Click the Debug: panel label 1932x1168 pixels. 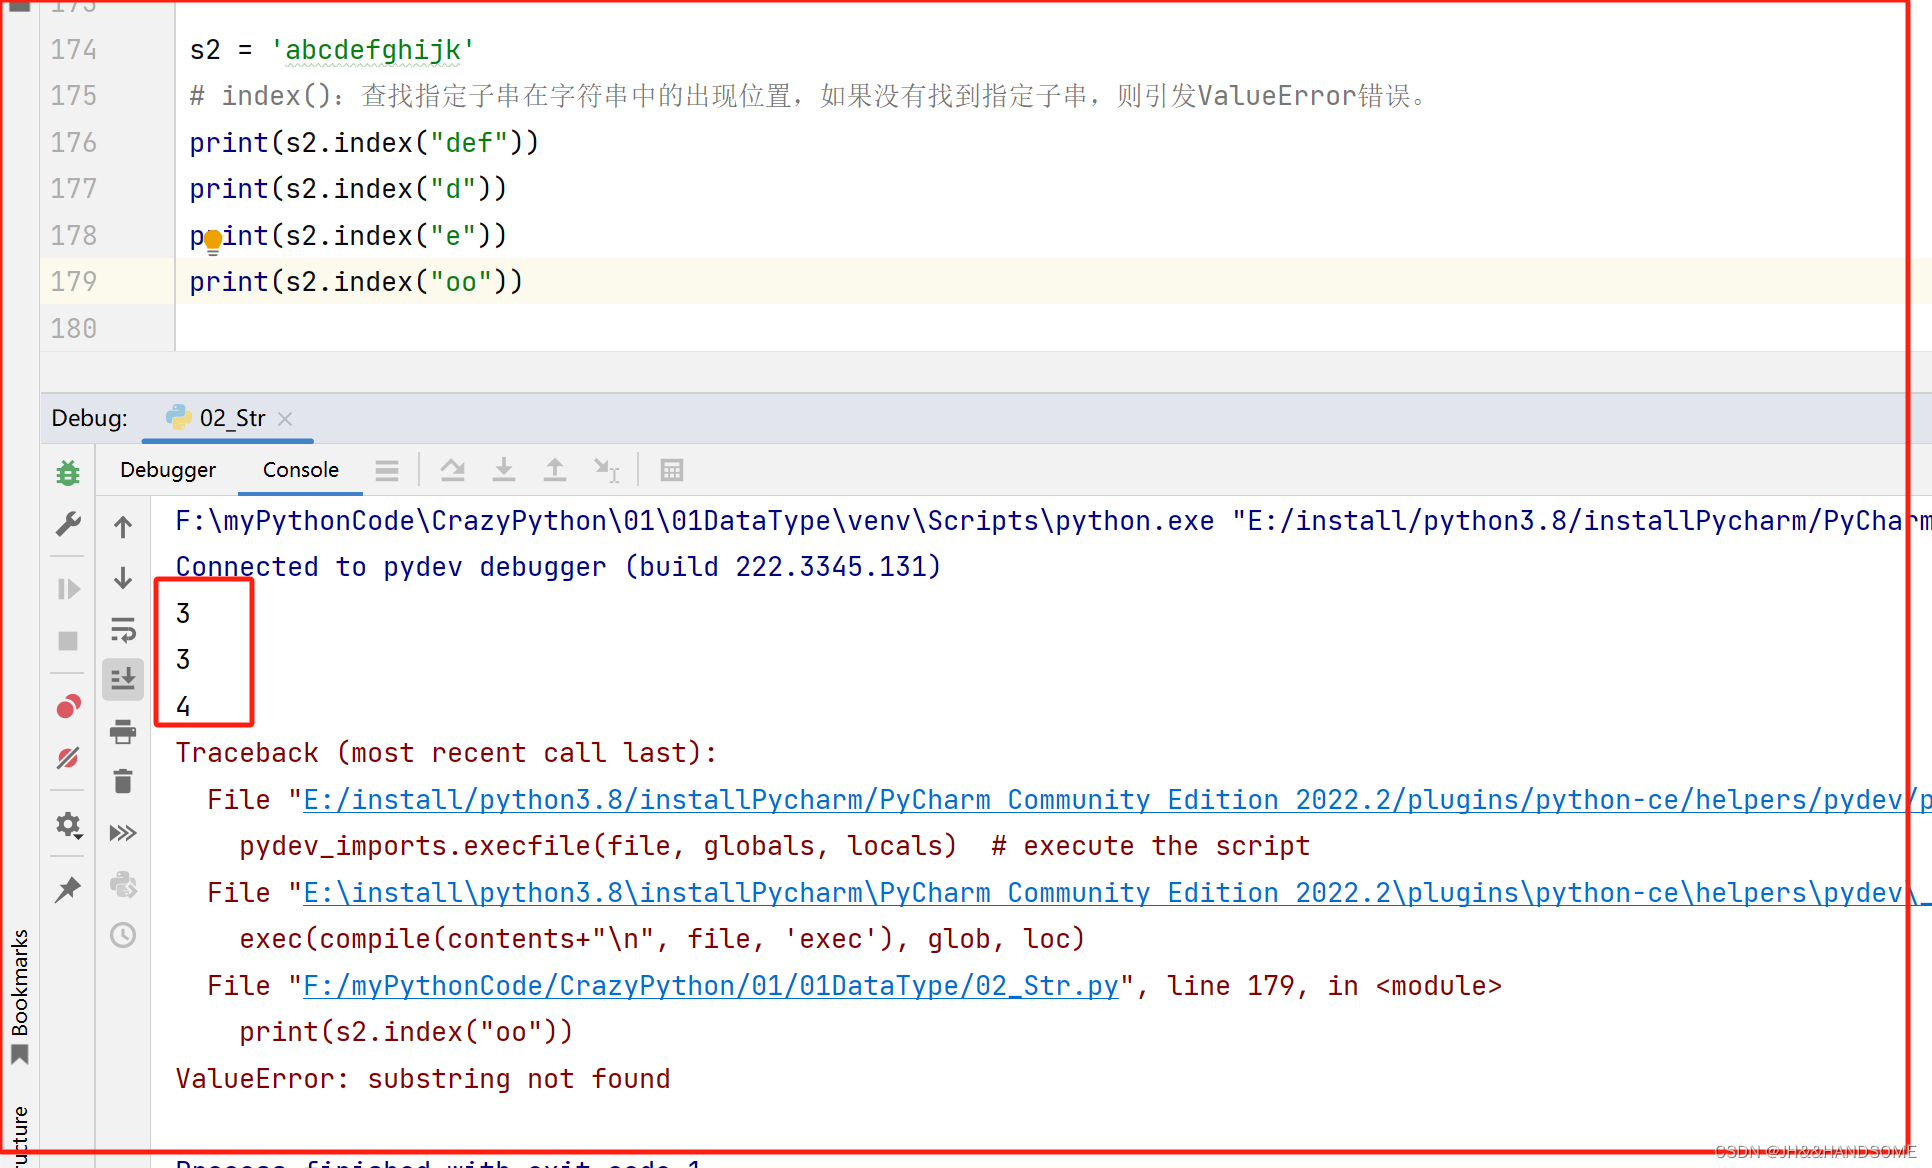(89, 418)
